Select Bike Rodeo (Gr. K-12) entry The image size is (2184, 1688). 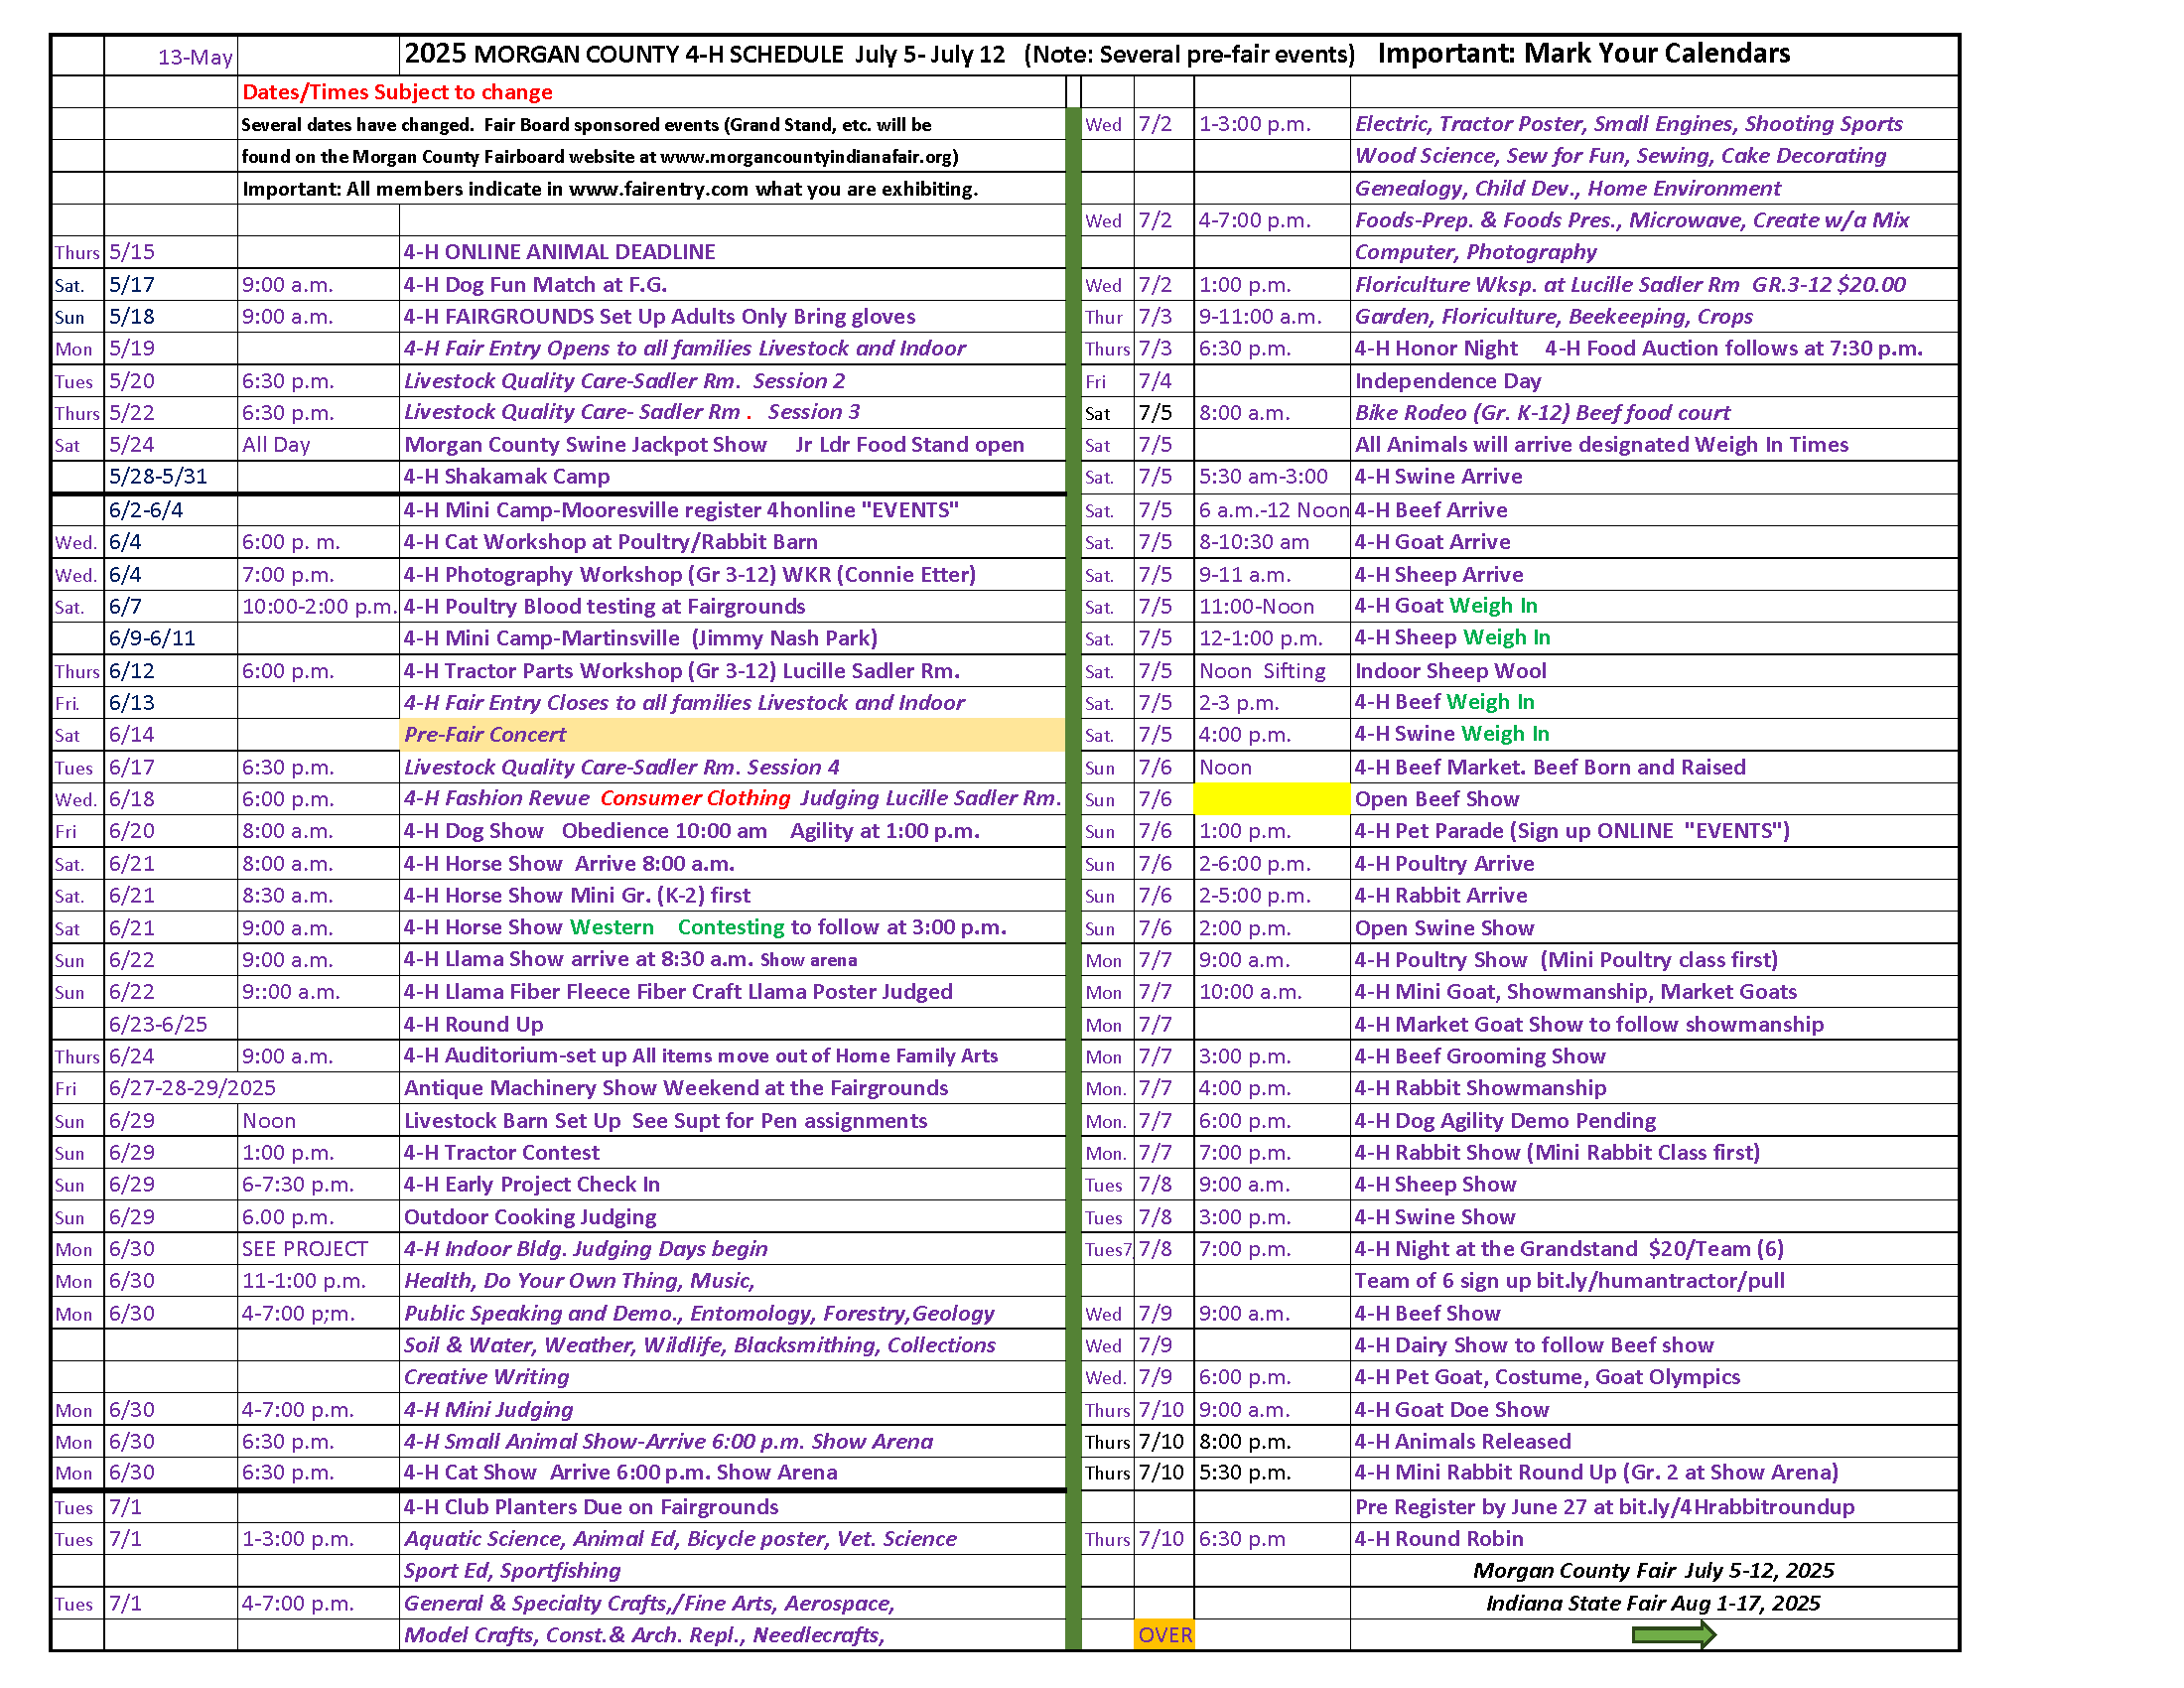(1542, 413)
